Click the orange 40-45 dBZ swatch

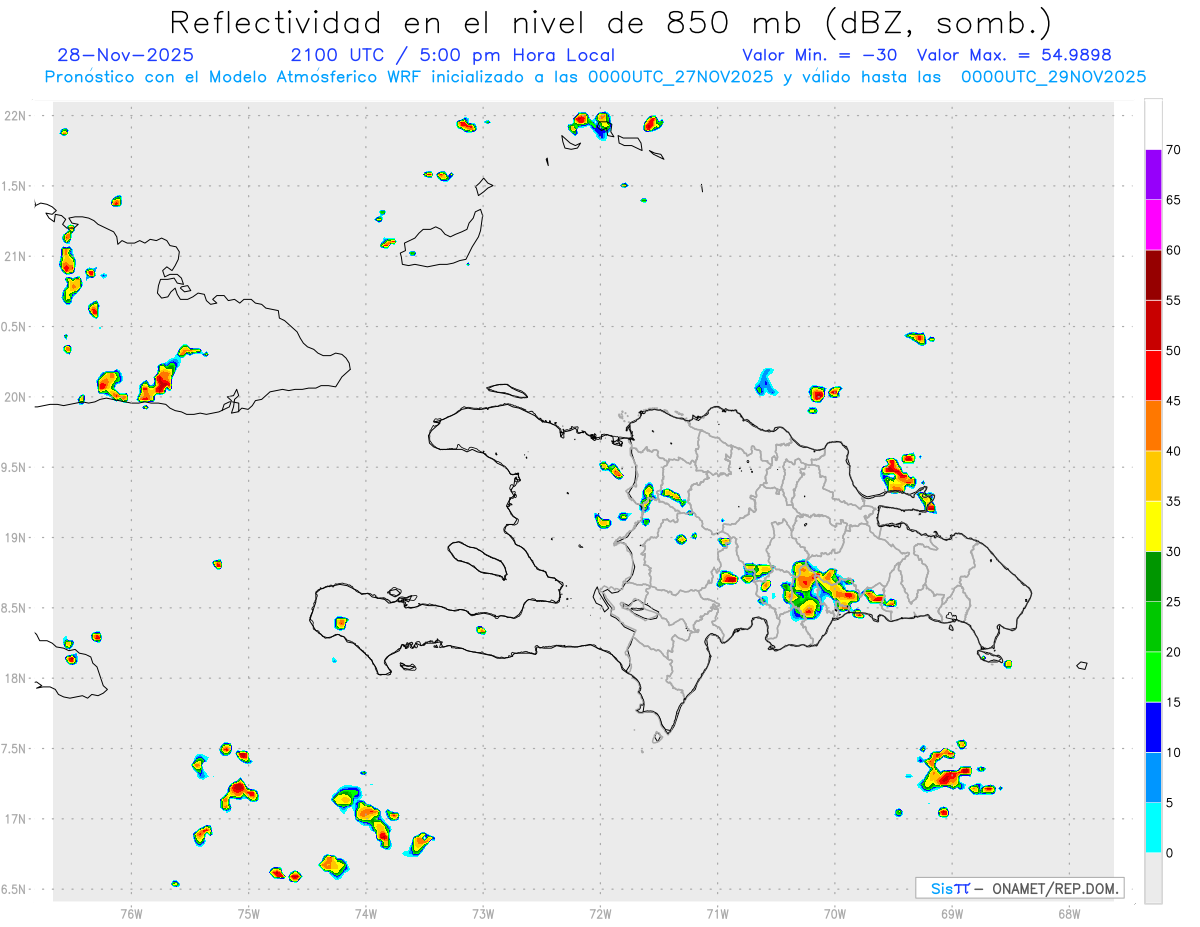point(1153,426)
